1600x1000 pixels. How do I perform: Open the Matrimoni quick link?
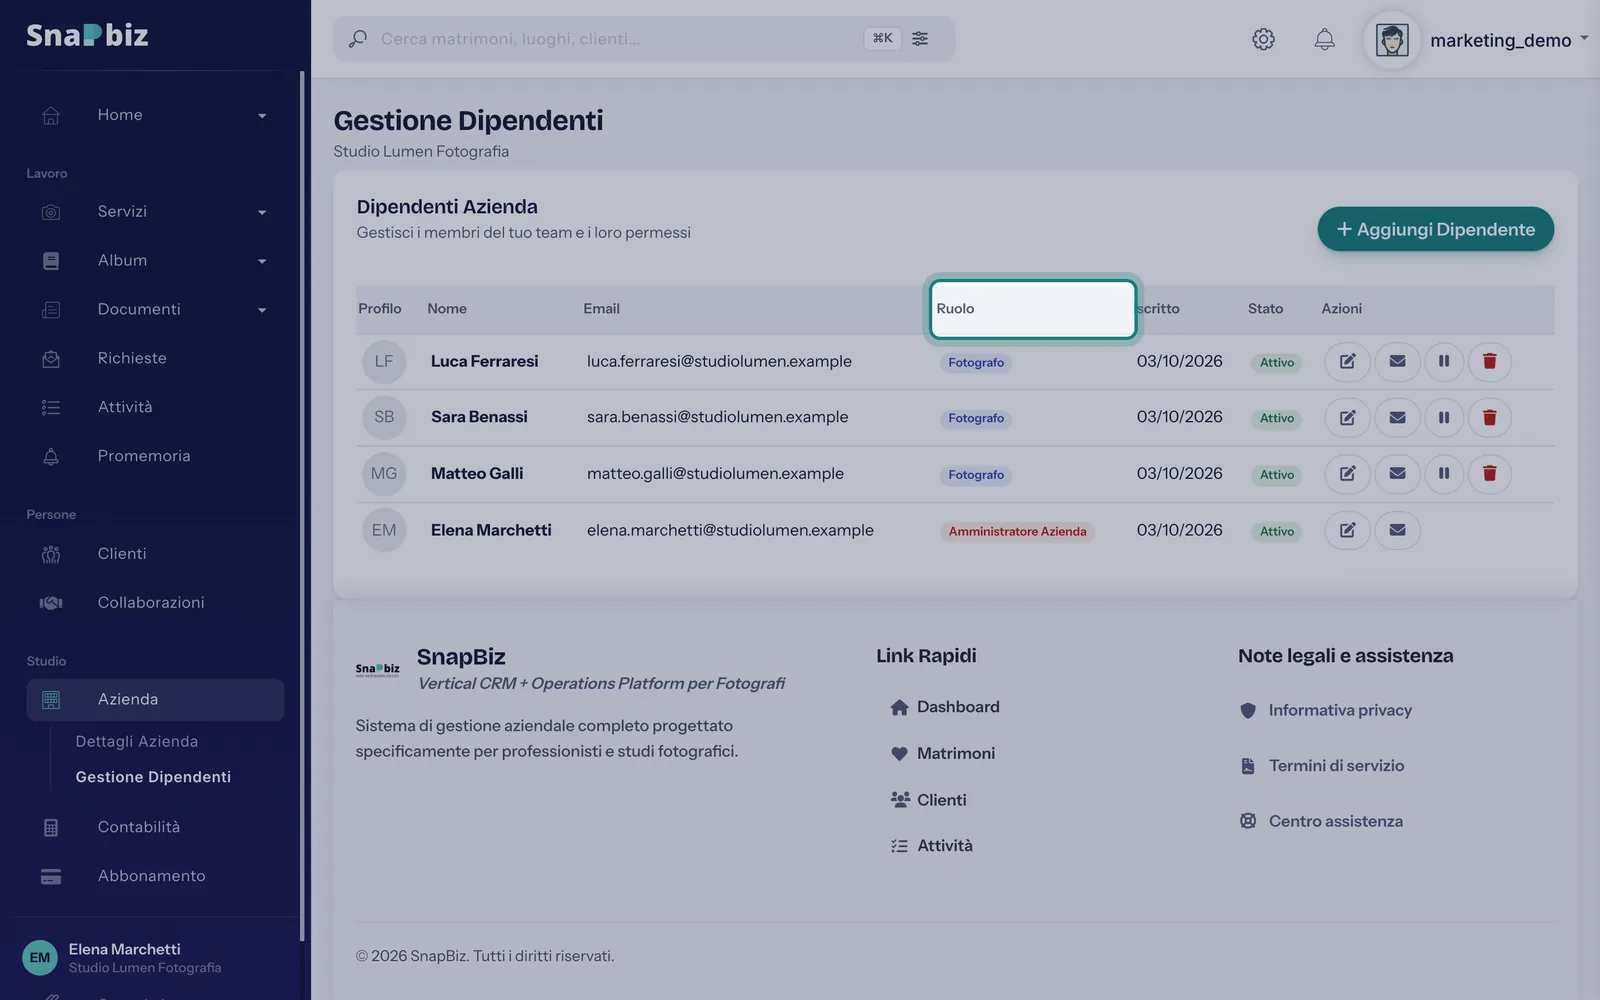pos(943,754)
